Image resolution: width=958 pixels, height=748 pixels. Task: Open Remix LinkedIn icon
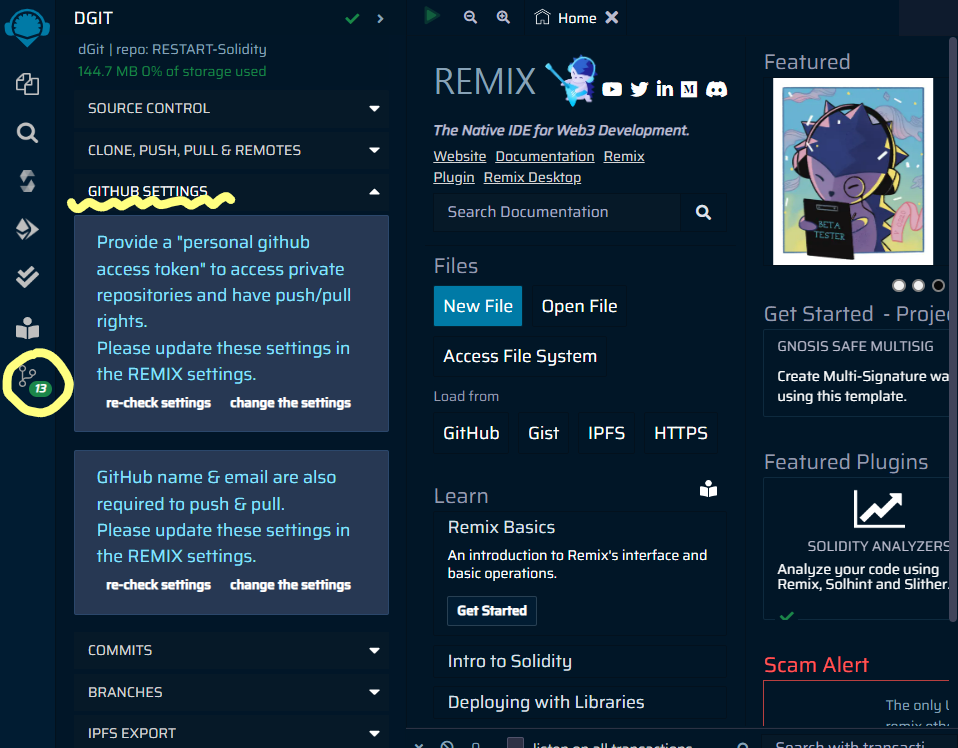[x=665, y=89]
